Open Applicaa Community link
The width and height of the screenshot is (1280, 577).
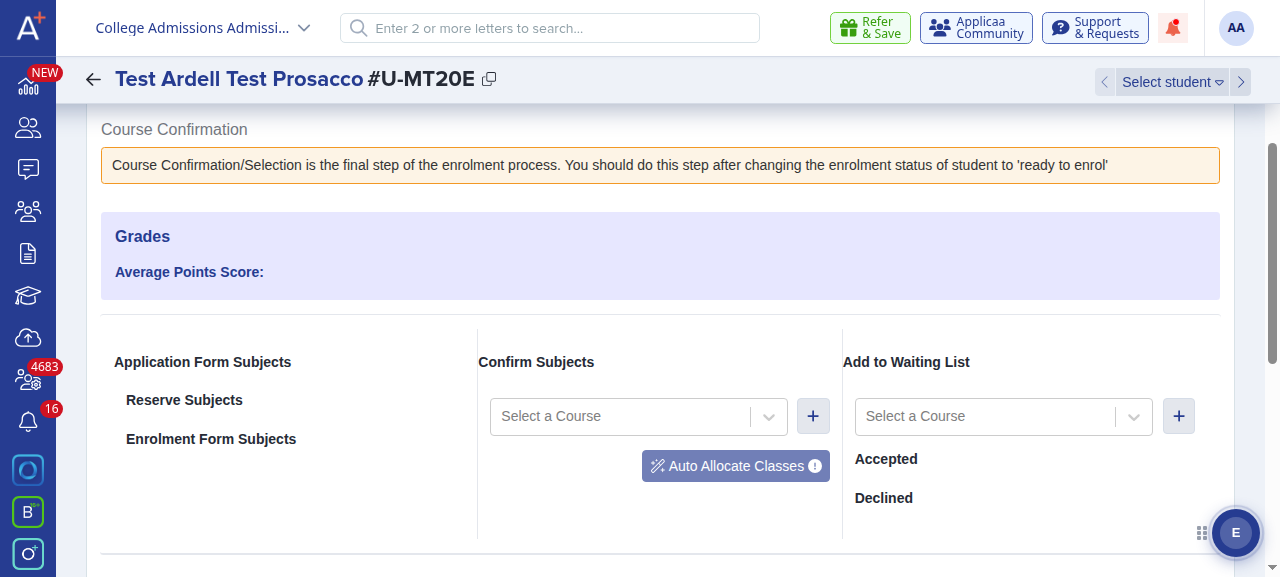click(976, 28)
